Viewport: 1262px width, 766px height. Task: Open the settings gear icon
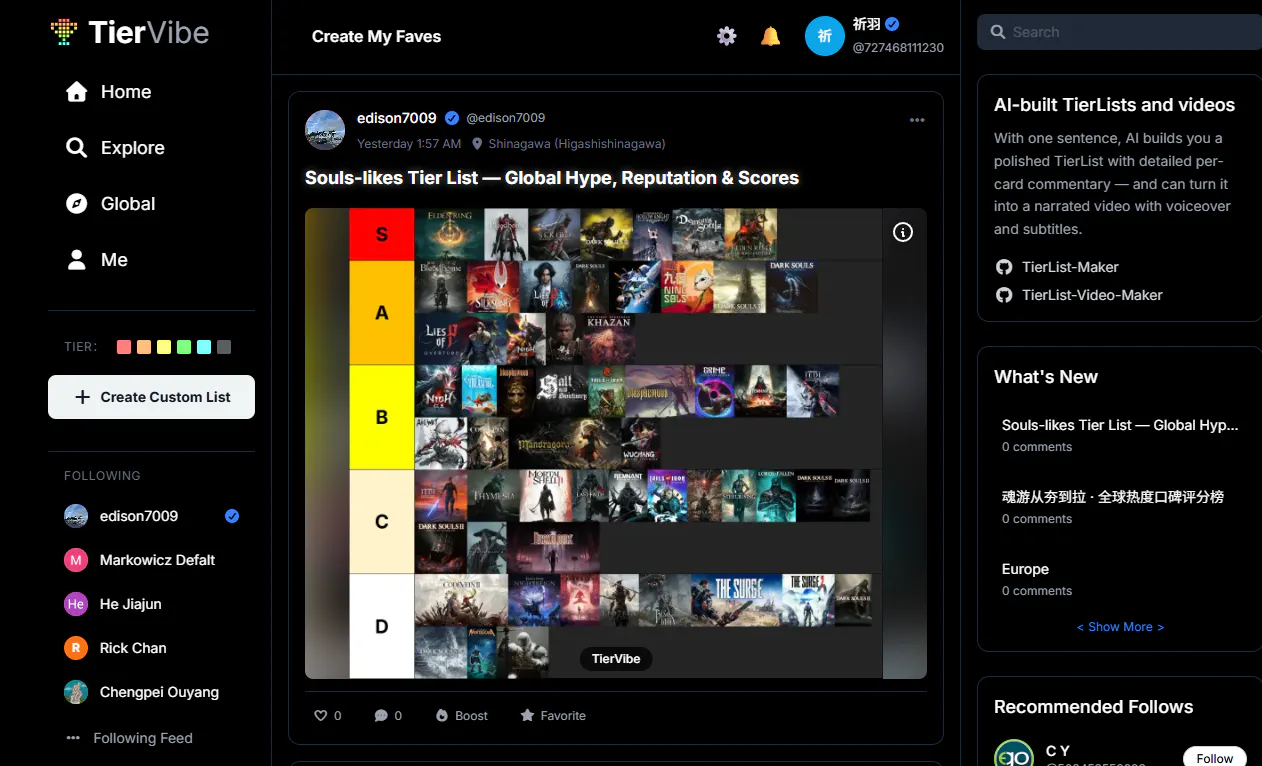coord(727,36)
